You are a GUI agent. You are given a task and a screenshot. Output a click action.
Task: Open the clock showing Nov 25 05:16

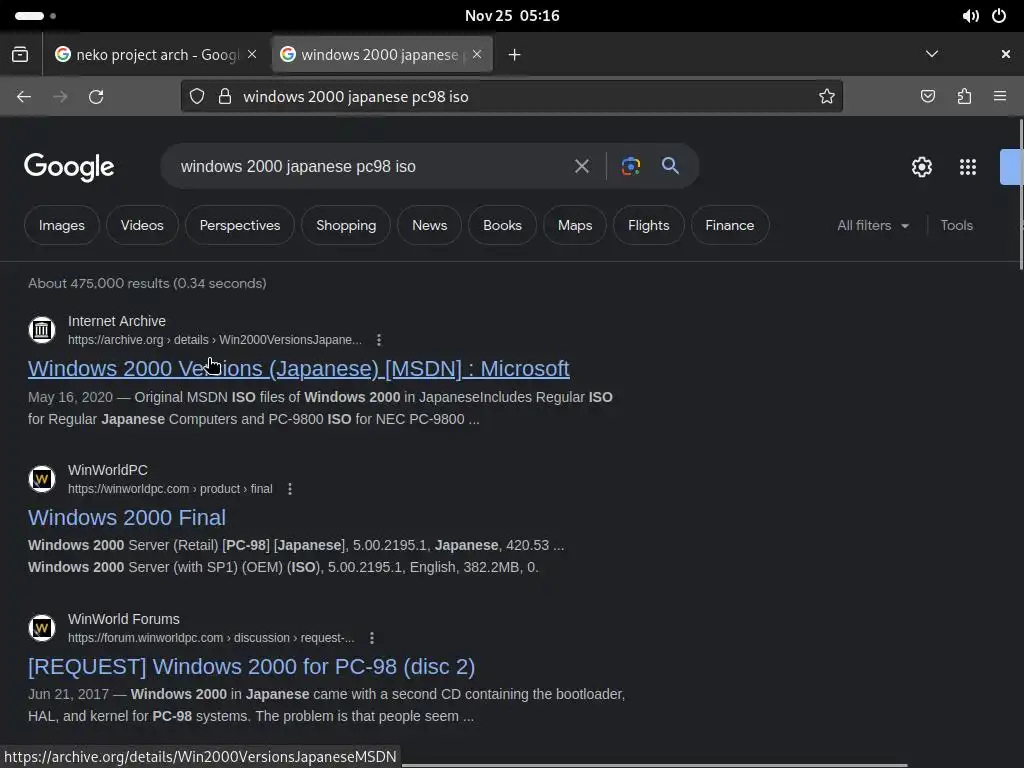tap(512, 16)
